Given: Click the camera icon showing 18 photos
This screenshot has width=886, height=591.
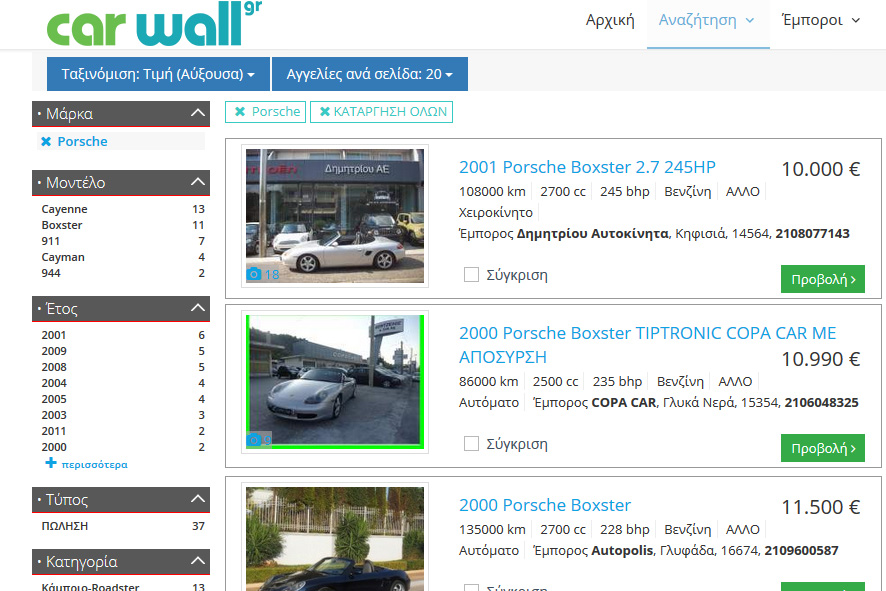Looking at the screenshot, I should coord(254,273).
